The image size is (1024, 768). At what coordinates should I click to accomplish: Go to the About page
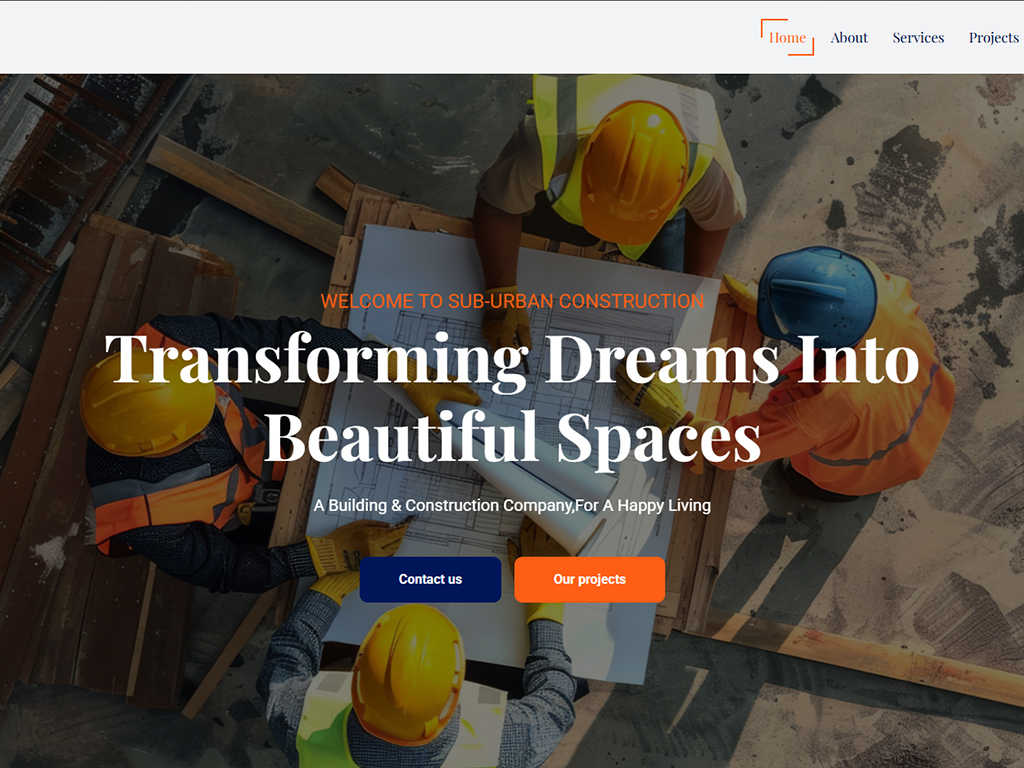[x=849, y=38]
